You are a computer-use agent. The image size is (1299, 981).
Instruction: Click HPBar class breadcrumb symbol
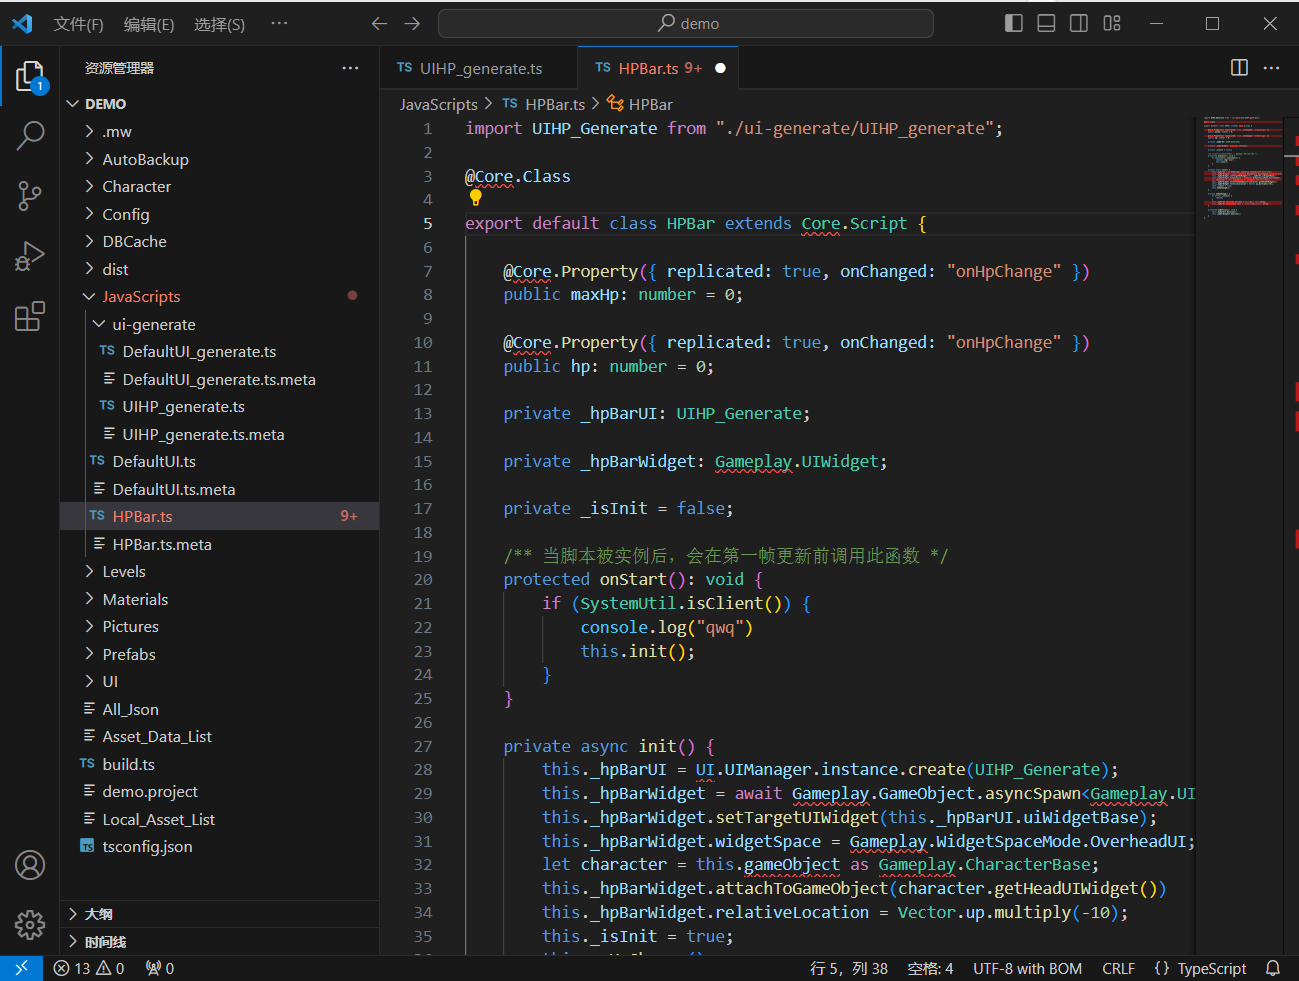coord(641,104)
